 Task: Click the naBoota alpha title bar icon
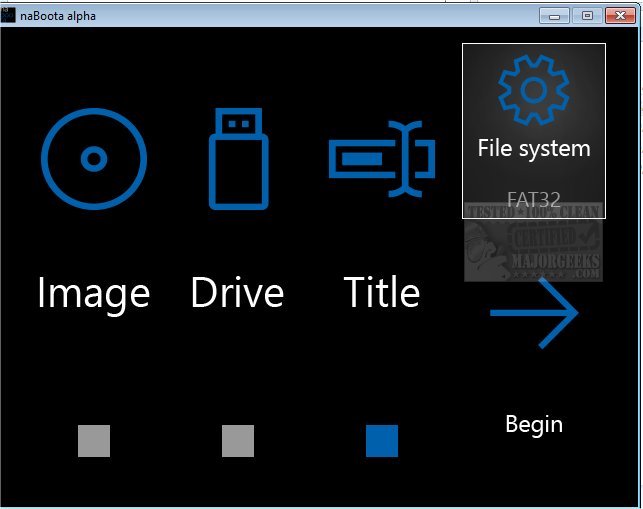click(8, 16)
